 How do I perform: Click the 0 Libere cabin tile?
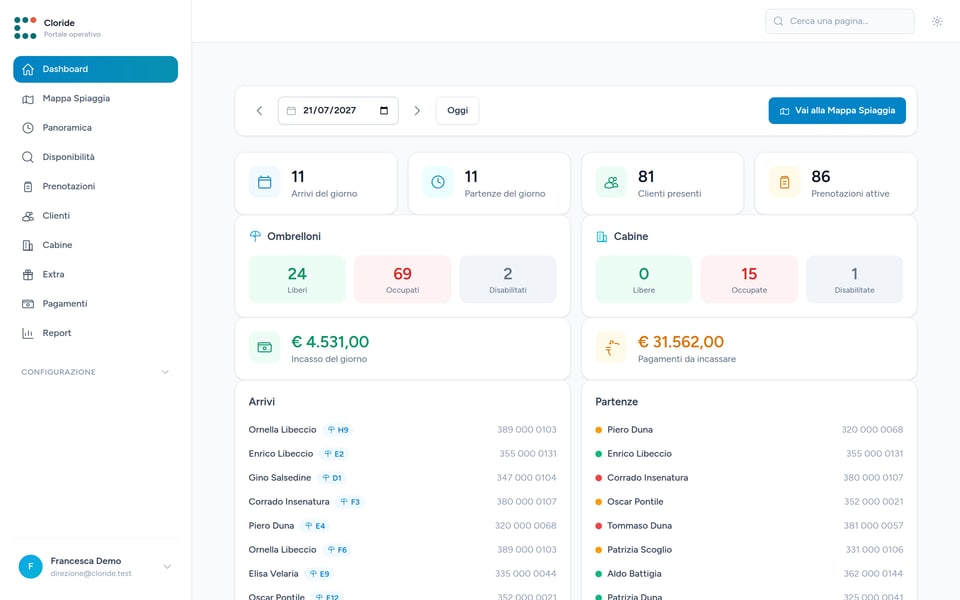point(643,279)
